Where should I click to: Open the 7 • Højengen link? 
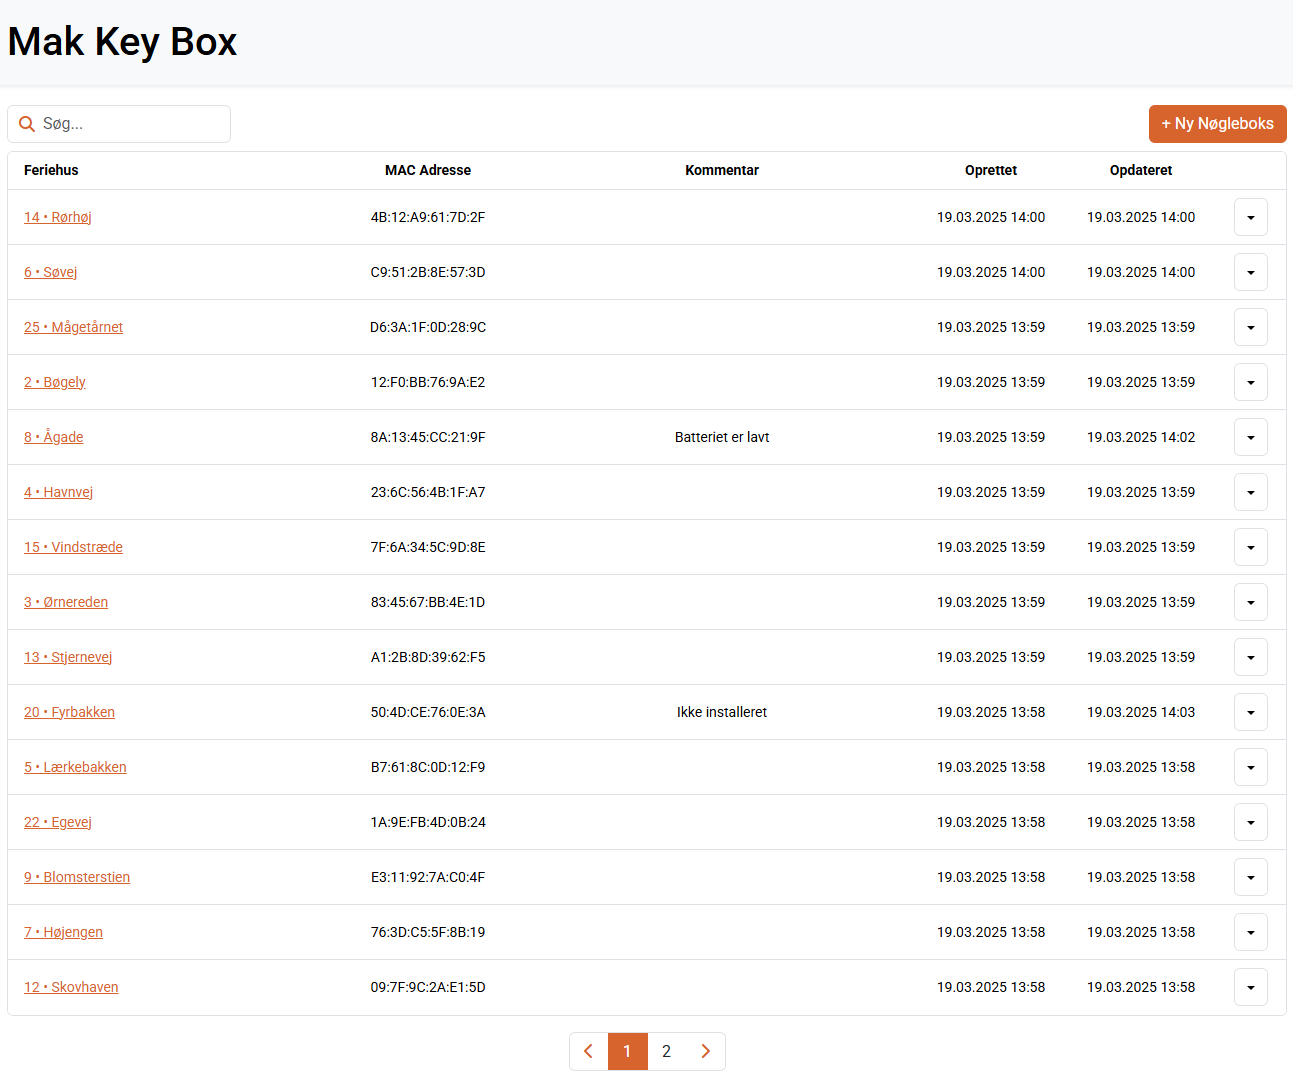point(63,932)
